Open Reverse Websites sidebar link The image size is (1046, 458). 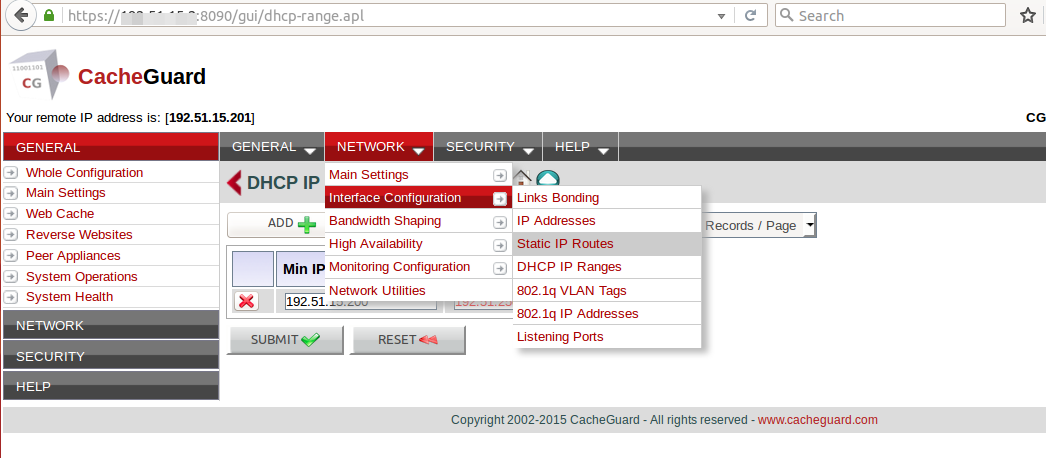click(x=79, y=235)
